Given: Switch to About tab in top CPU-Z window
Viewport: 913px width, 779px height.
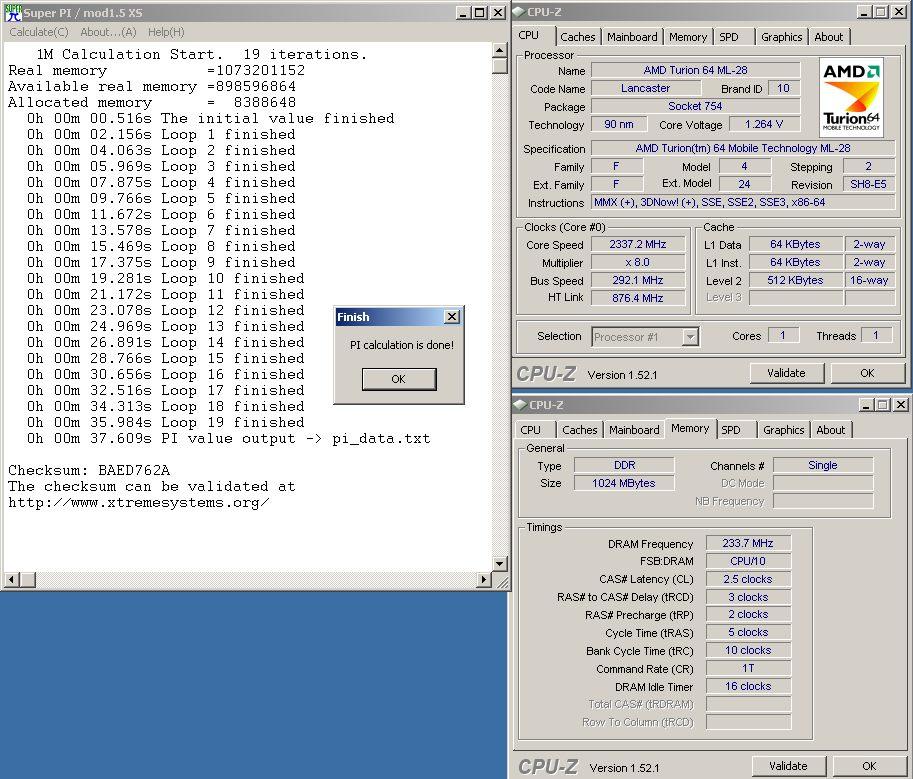Looking at the screenshot, I should pyautogui.click(x=829, y=37).
